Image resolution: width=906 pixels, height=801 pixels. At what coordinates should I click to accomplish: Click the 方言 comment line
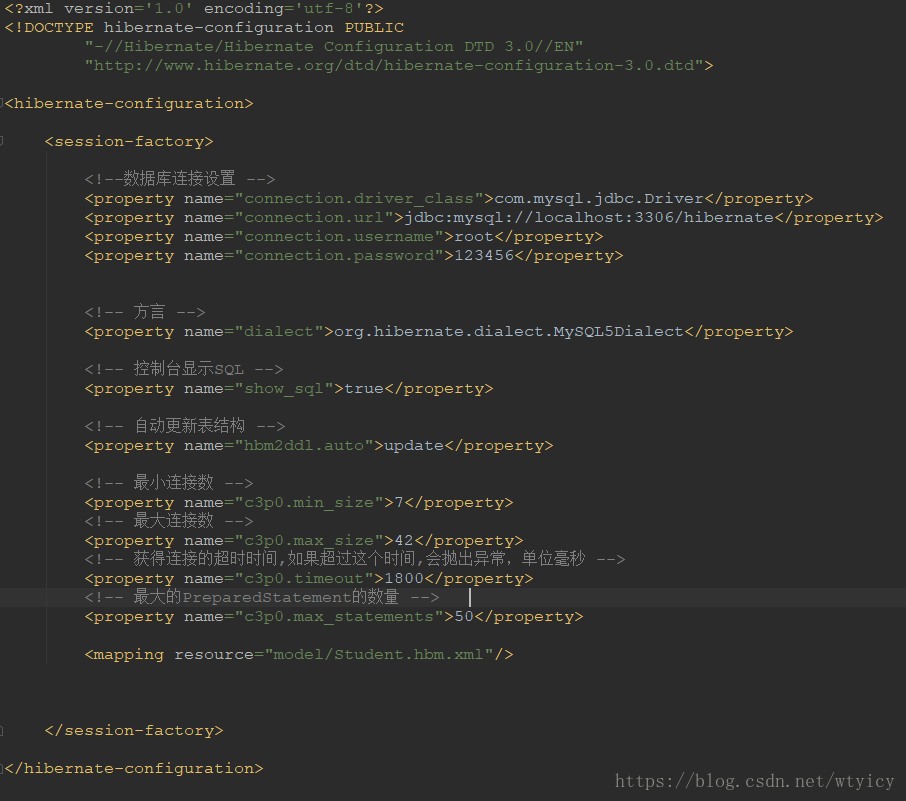click(144, 312)
